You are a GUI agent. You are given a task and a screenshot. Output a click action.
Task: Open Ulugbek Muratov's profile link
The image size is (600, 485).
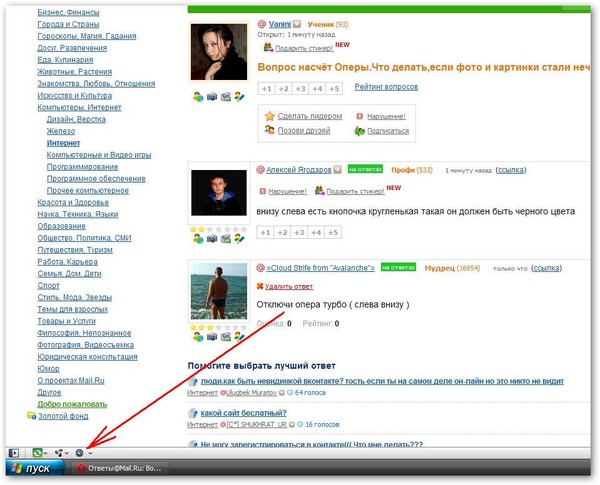(x=252, y=392)
